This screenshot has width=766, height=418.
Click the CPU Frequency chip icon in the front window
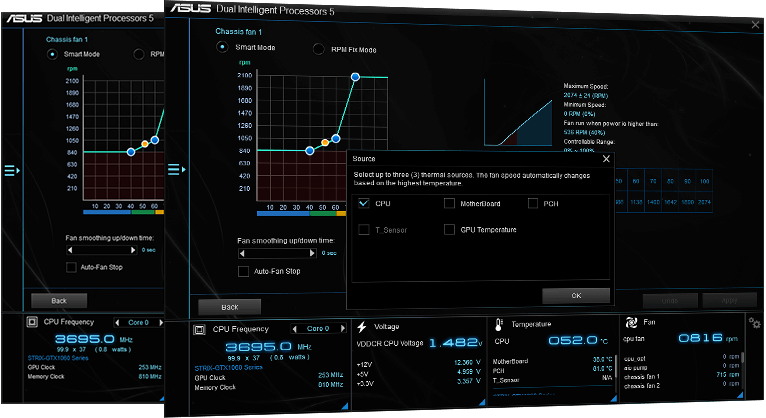[199, 330]
